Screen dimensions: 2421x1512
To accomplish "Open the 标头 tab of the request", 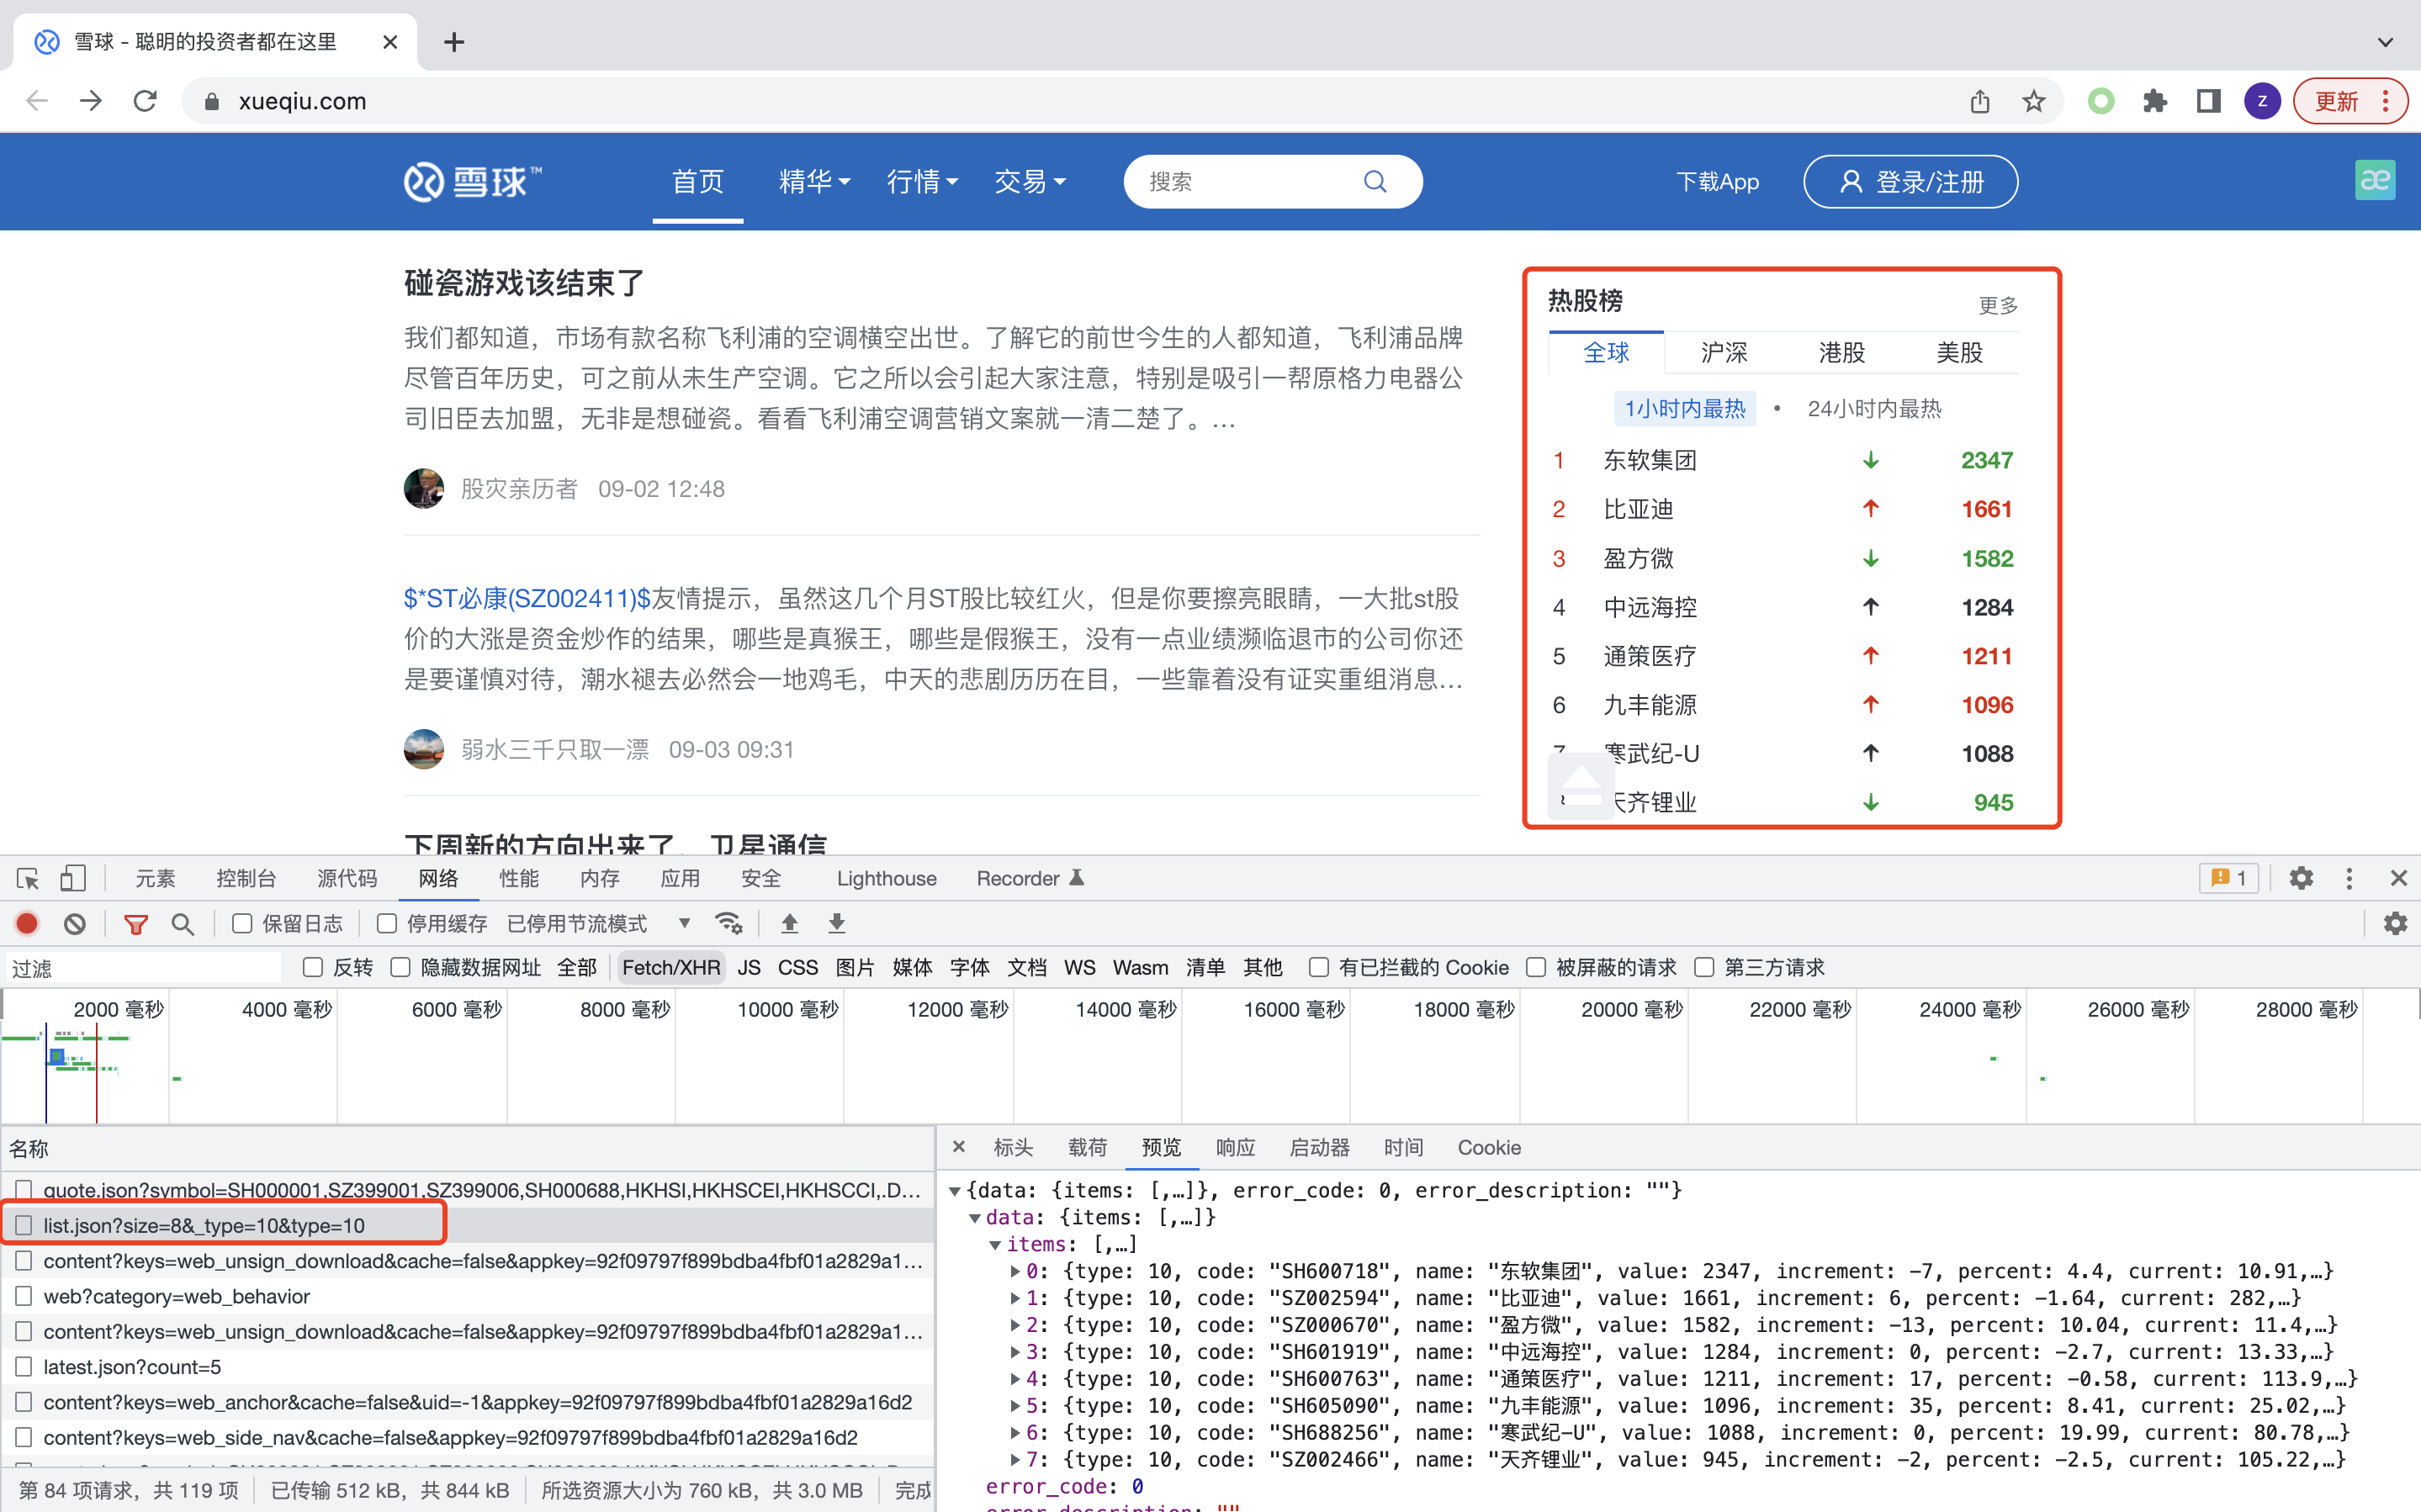I will click(1013, 1147).
